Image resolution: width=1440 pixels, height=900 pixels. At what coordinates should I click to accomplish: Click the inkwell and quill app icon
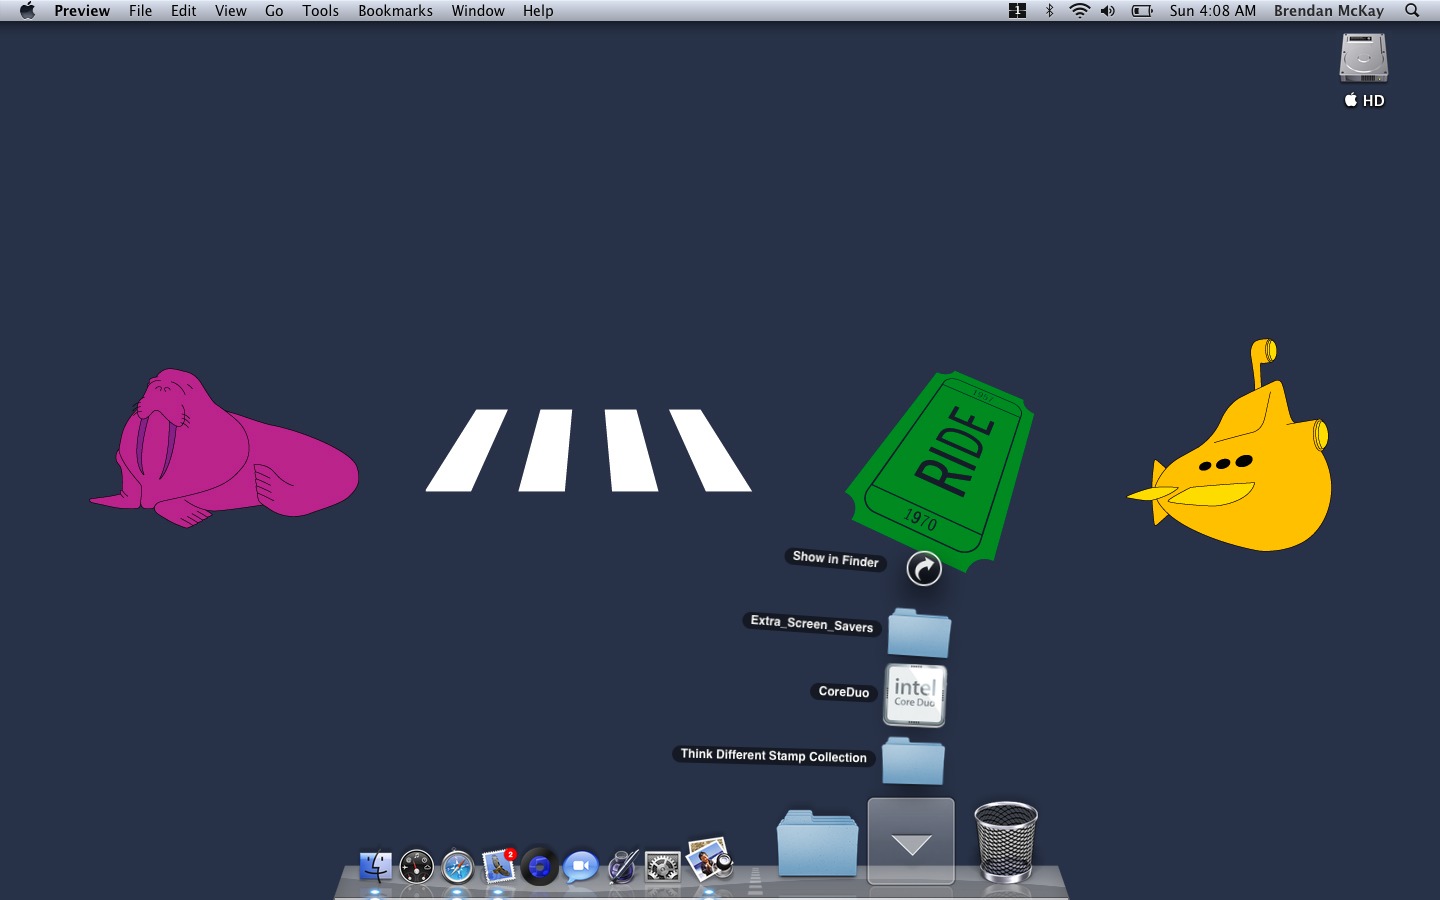(622, 866)
